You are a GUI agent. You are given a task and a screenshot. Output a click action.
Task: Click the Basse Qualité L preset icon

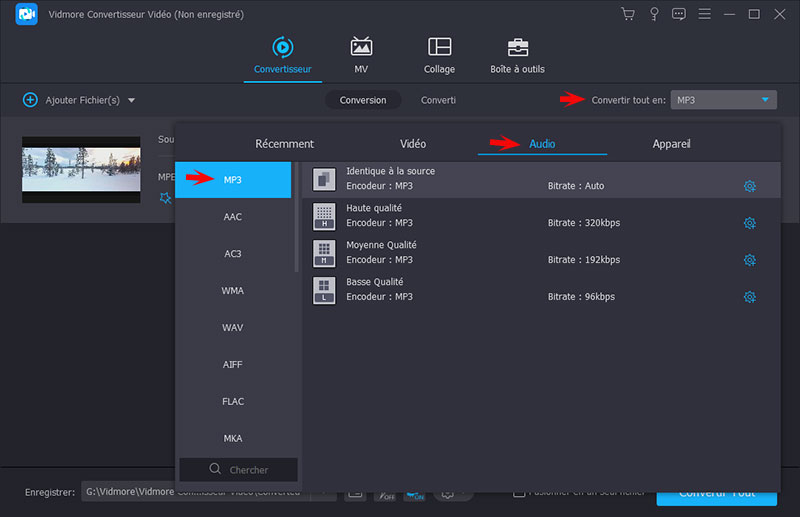[324, 290]
